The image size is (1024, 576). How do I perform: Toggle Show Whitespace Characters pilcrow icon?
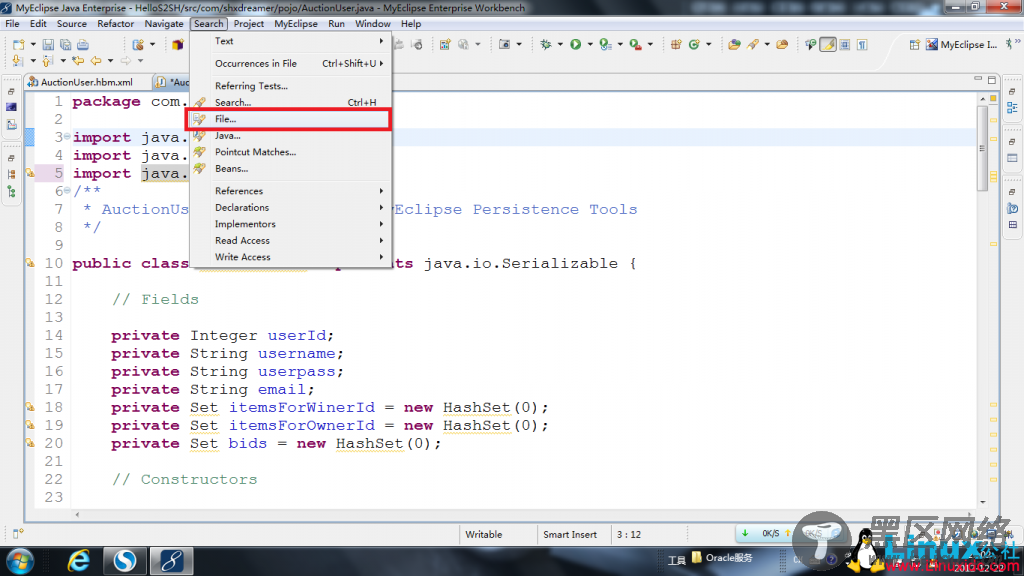[x=862, y=44]
